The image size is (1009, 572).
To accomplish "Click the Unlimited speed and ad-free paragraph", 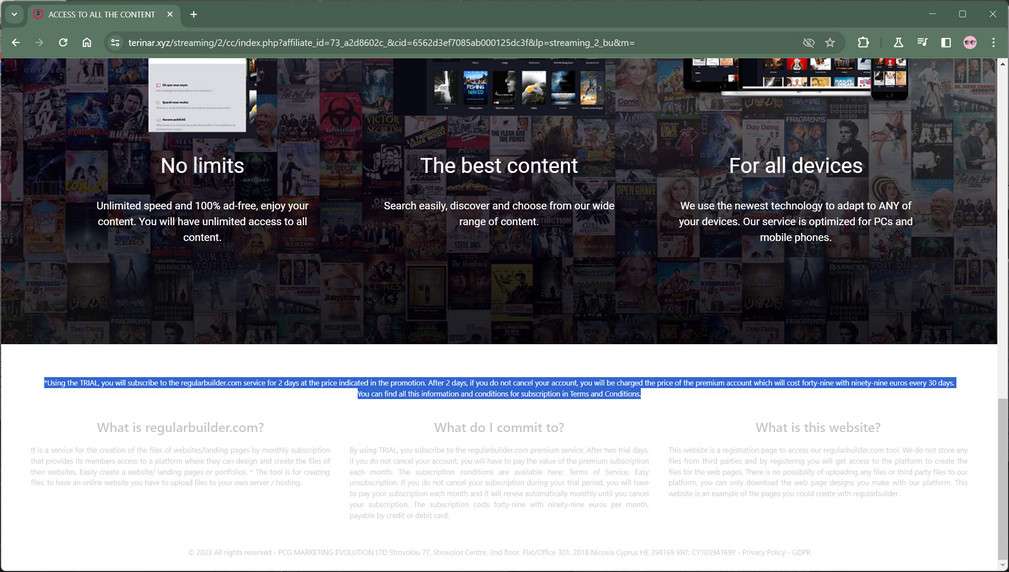I will point(202,221).
